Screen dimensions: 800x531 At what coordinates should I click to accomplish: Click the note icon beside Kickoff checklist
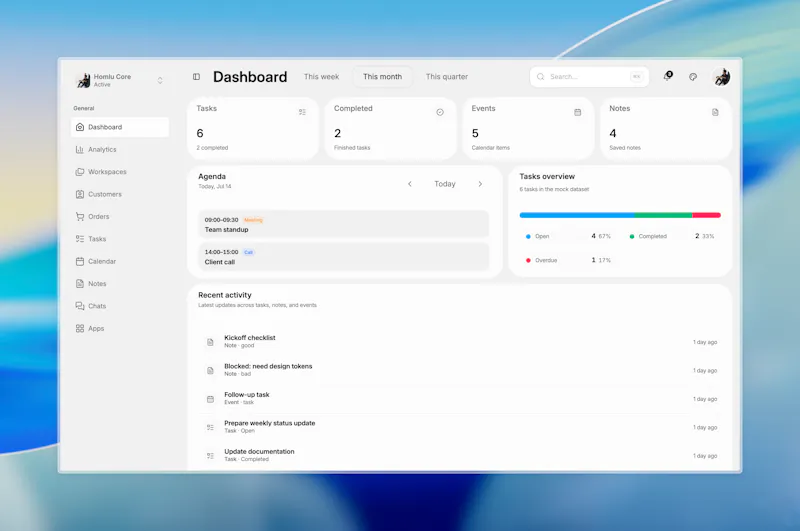point(210,342)
